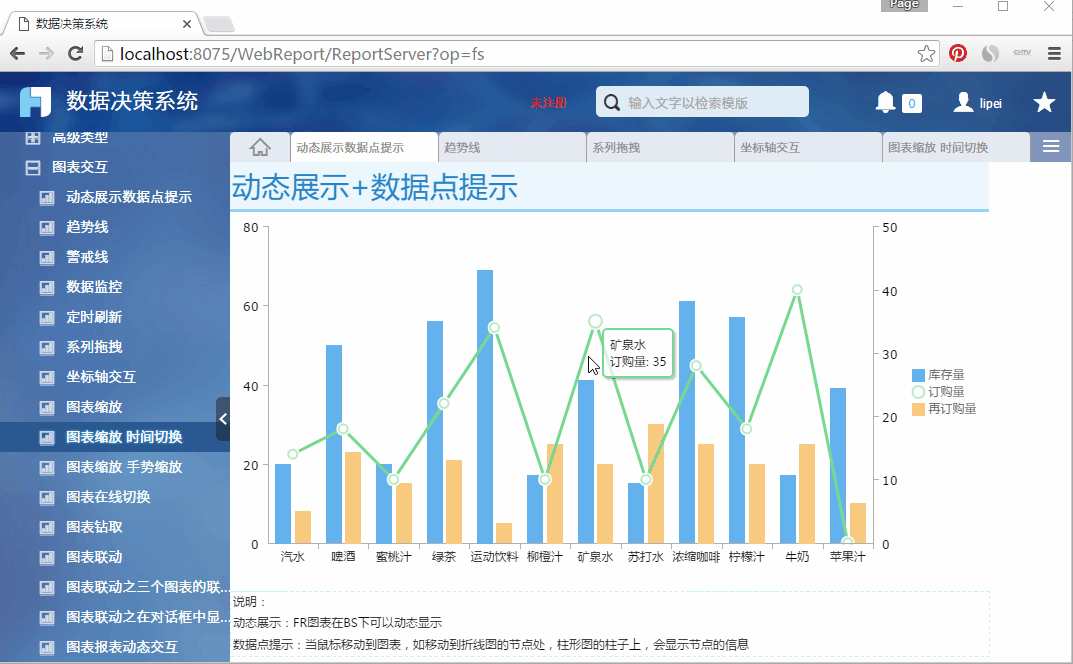
Task: Open the 图表钻取 demo from sidebar
Action: coord(92,527)
